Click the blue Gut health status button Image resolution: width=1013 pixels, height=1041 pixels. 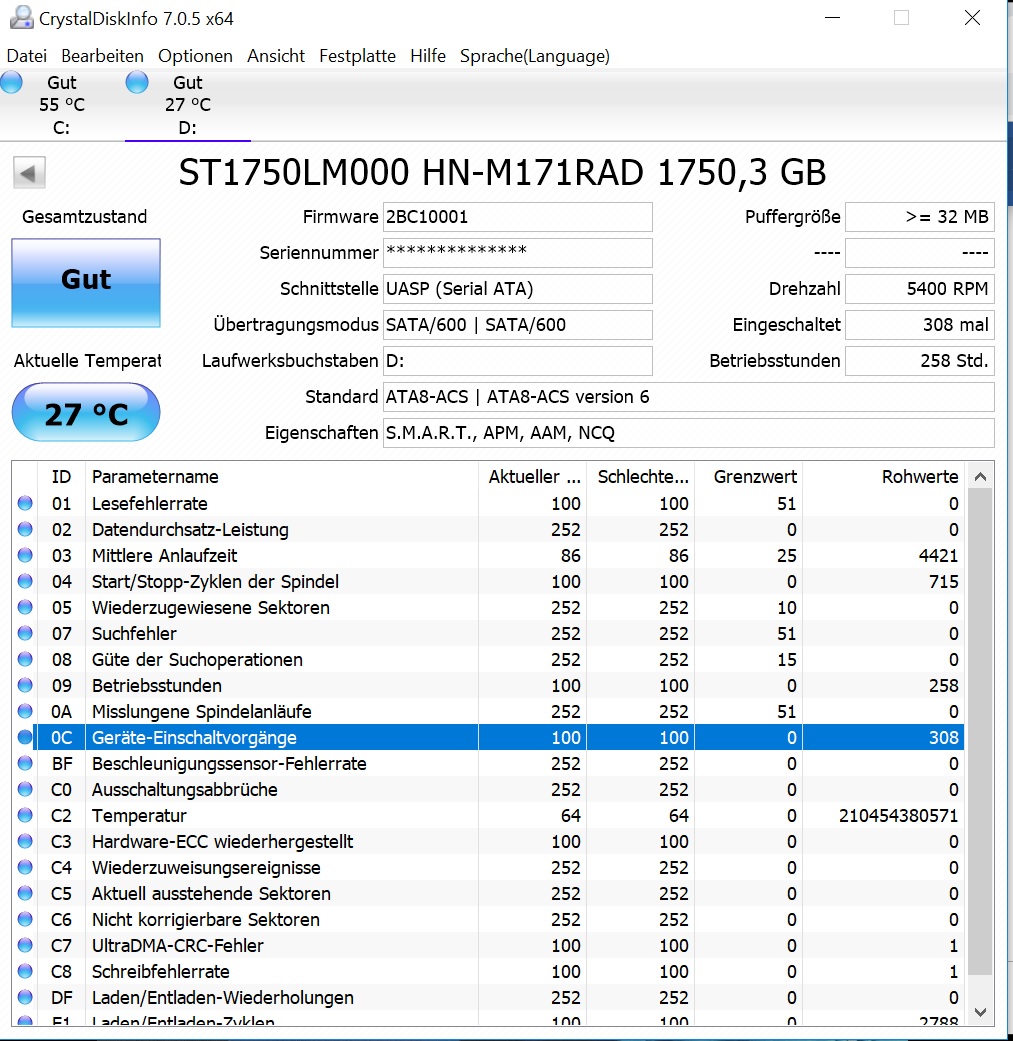[x=85, y=283]
